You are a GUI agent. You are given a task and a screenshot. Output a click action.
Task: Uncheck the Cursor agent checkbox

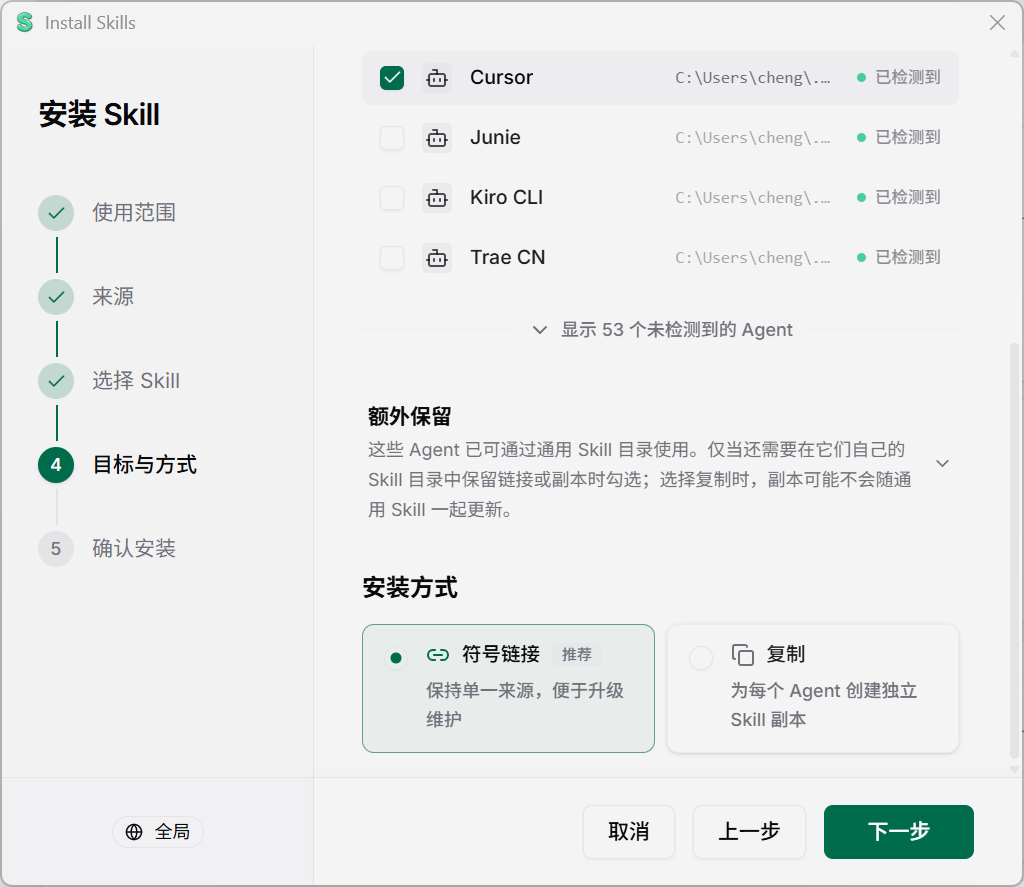(x=392, y=78)
